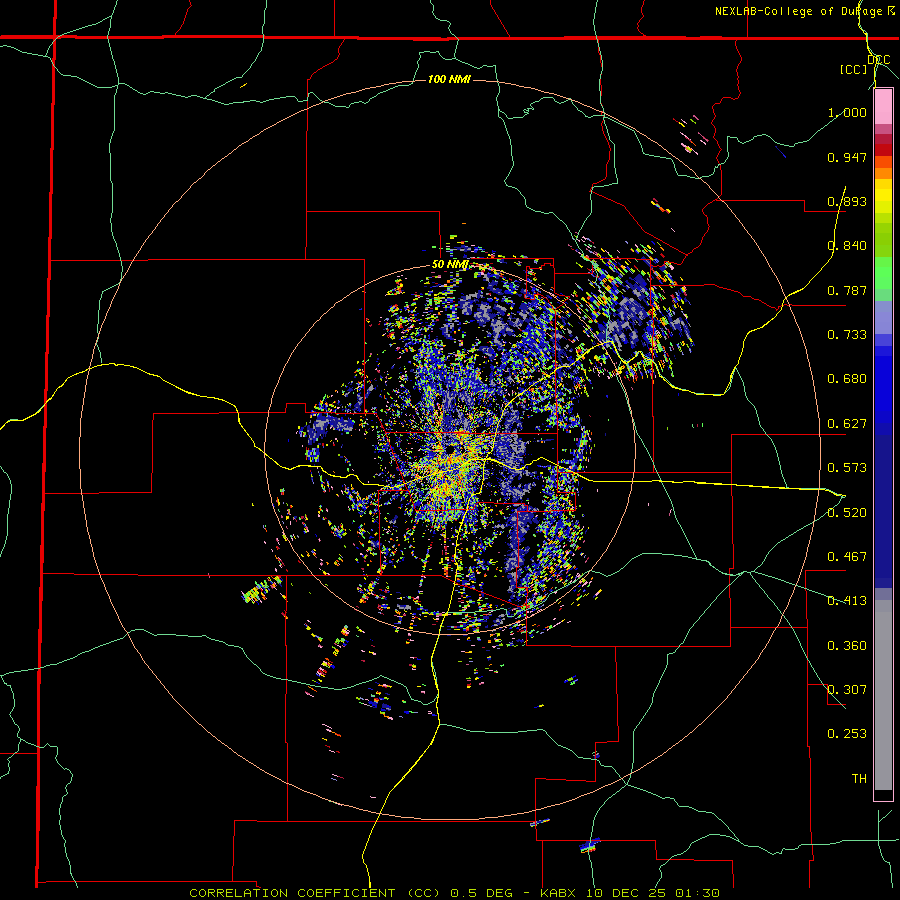Click the CORRELATION COEFFICIENT (CC) 0.5 DEG caption
Image resolution: width=900 pixels, height=900 pixels.
point(351,893)
